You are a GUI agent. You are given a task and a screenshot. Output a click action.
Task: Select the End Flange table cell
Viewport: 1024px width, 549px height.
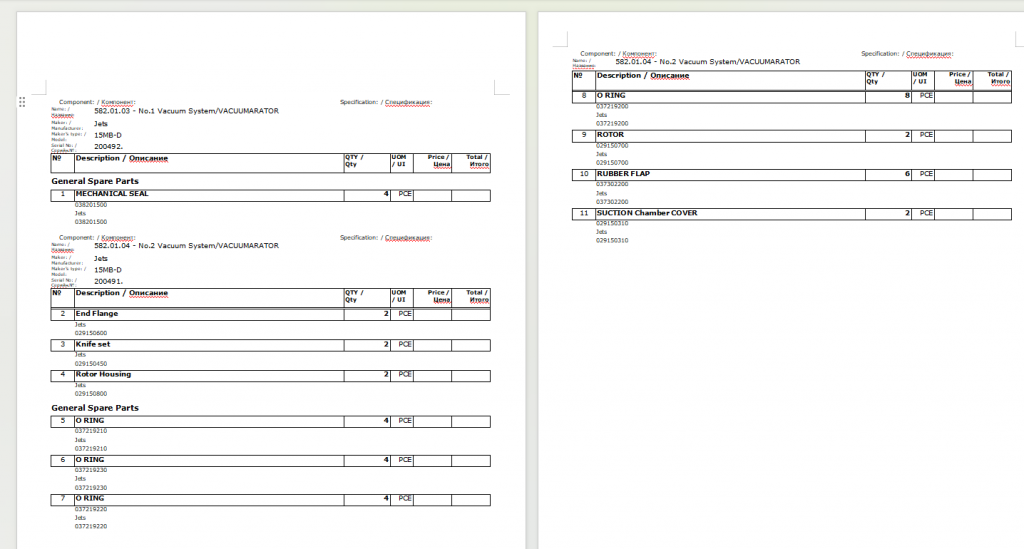click(97, 314)
